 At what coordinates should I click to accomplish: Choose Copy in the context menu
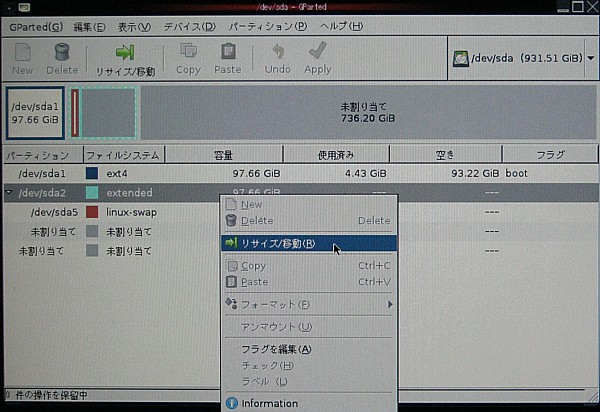[x=309, y=266]
